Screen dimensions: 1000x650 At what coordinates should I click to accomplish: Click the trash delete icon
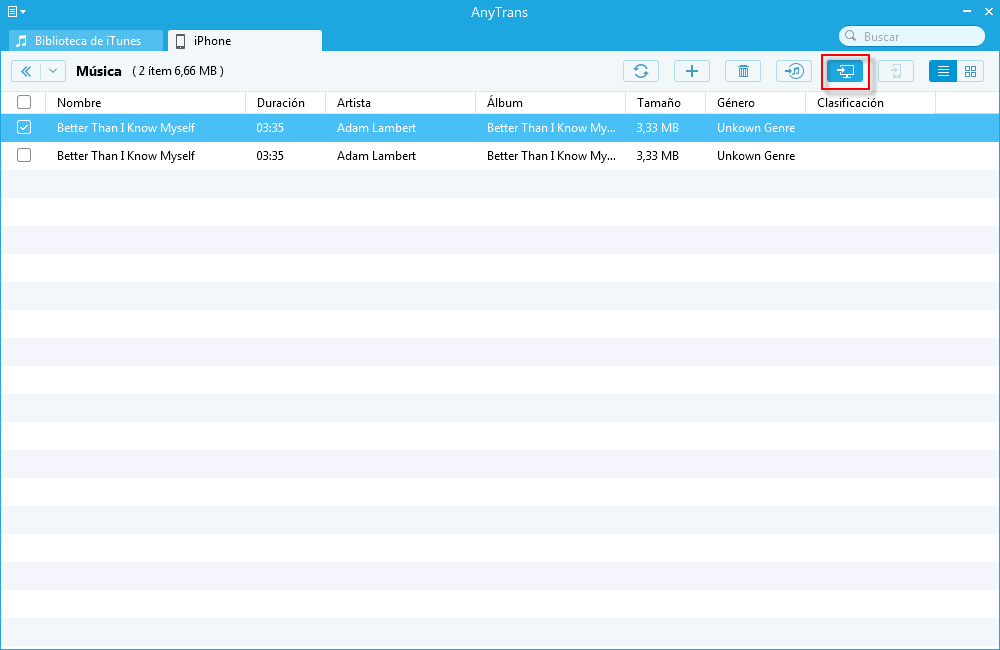742,71
